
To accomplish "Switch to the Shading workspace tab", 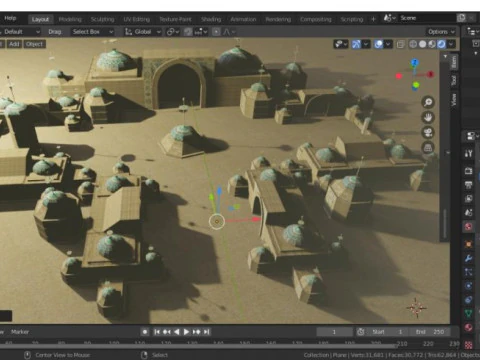I will [211, 19].
